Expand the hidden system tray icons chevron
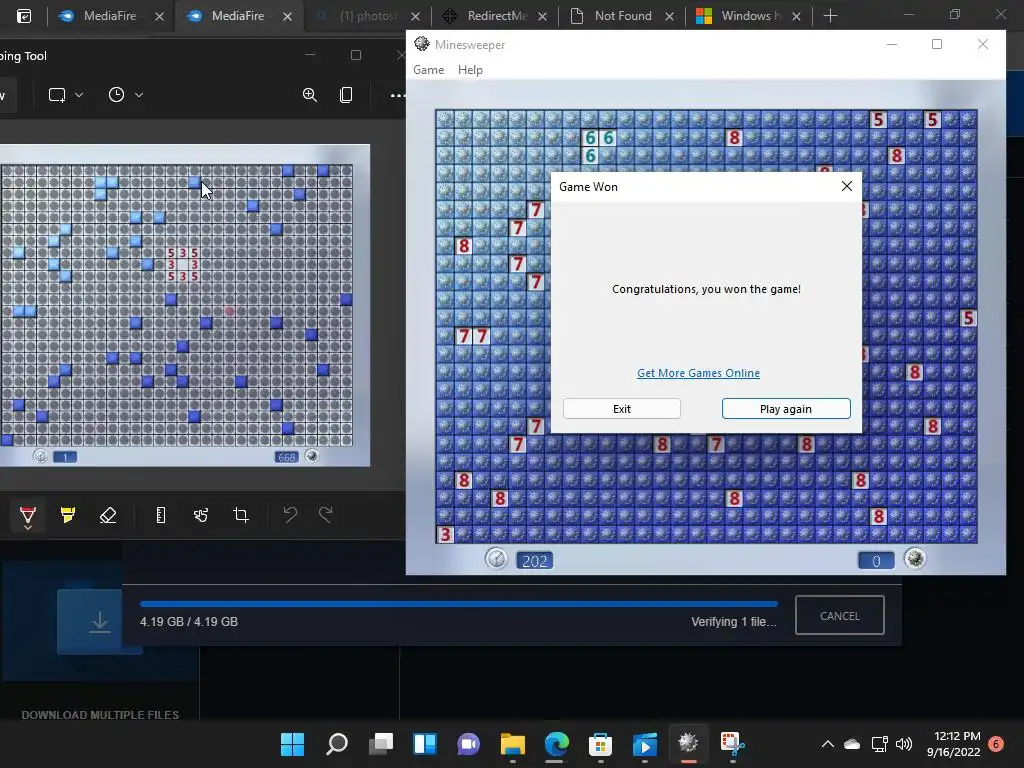This screenshot has width=1024, height=768. coord(827,744)
